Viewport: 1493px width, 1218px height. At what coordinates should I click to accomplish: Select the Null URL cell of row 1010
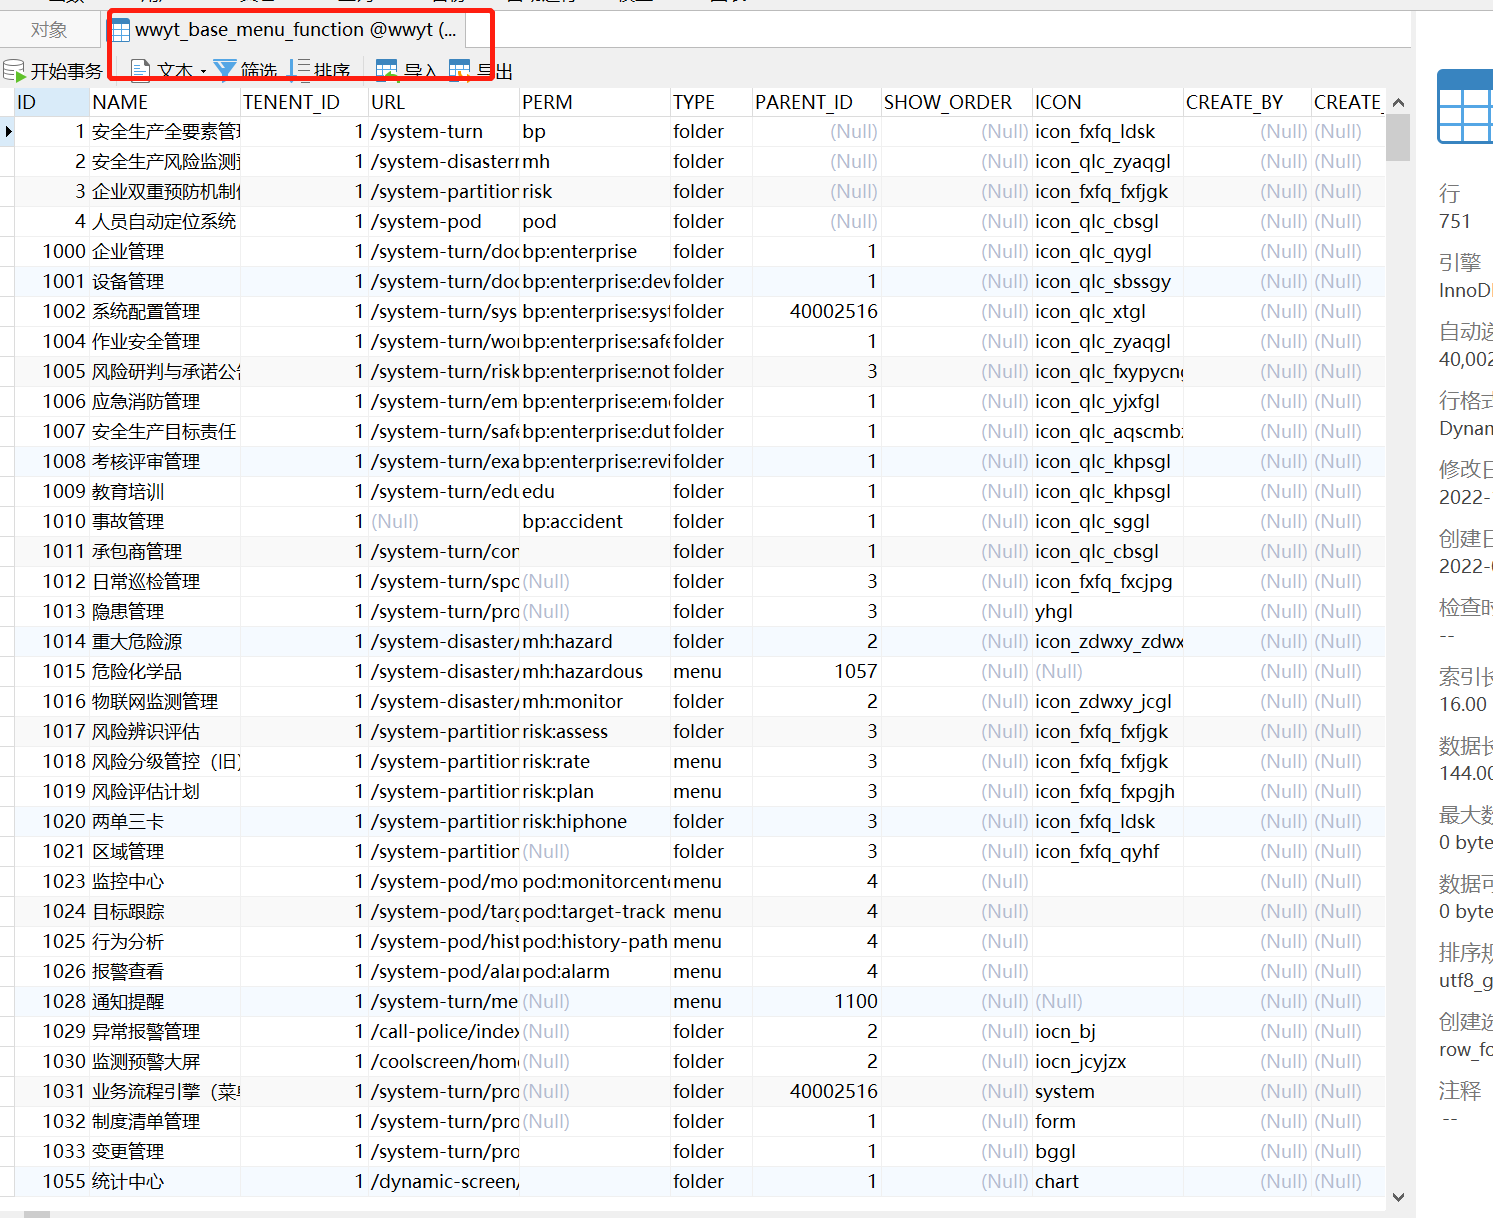point(444,521)
